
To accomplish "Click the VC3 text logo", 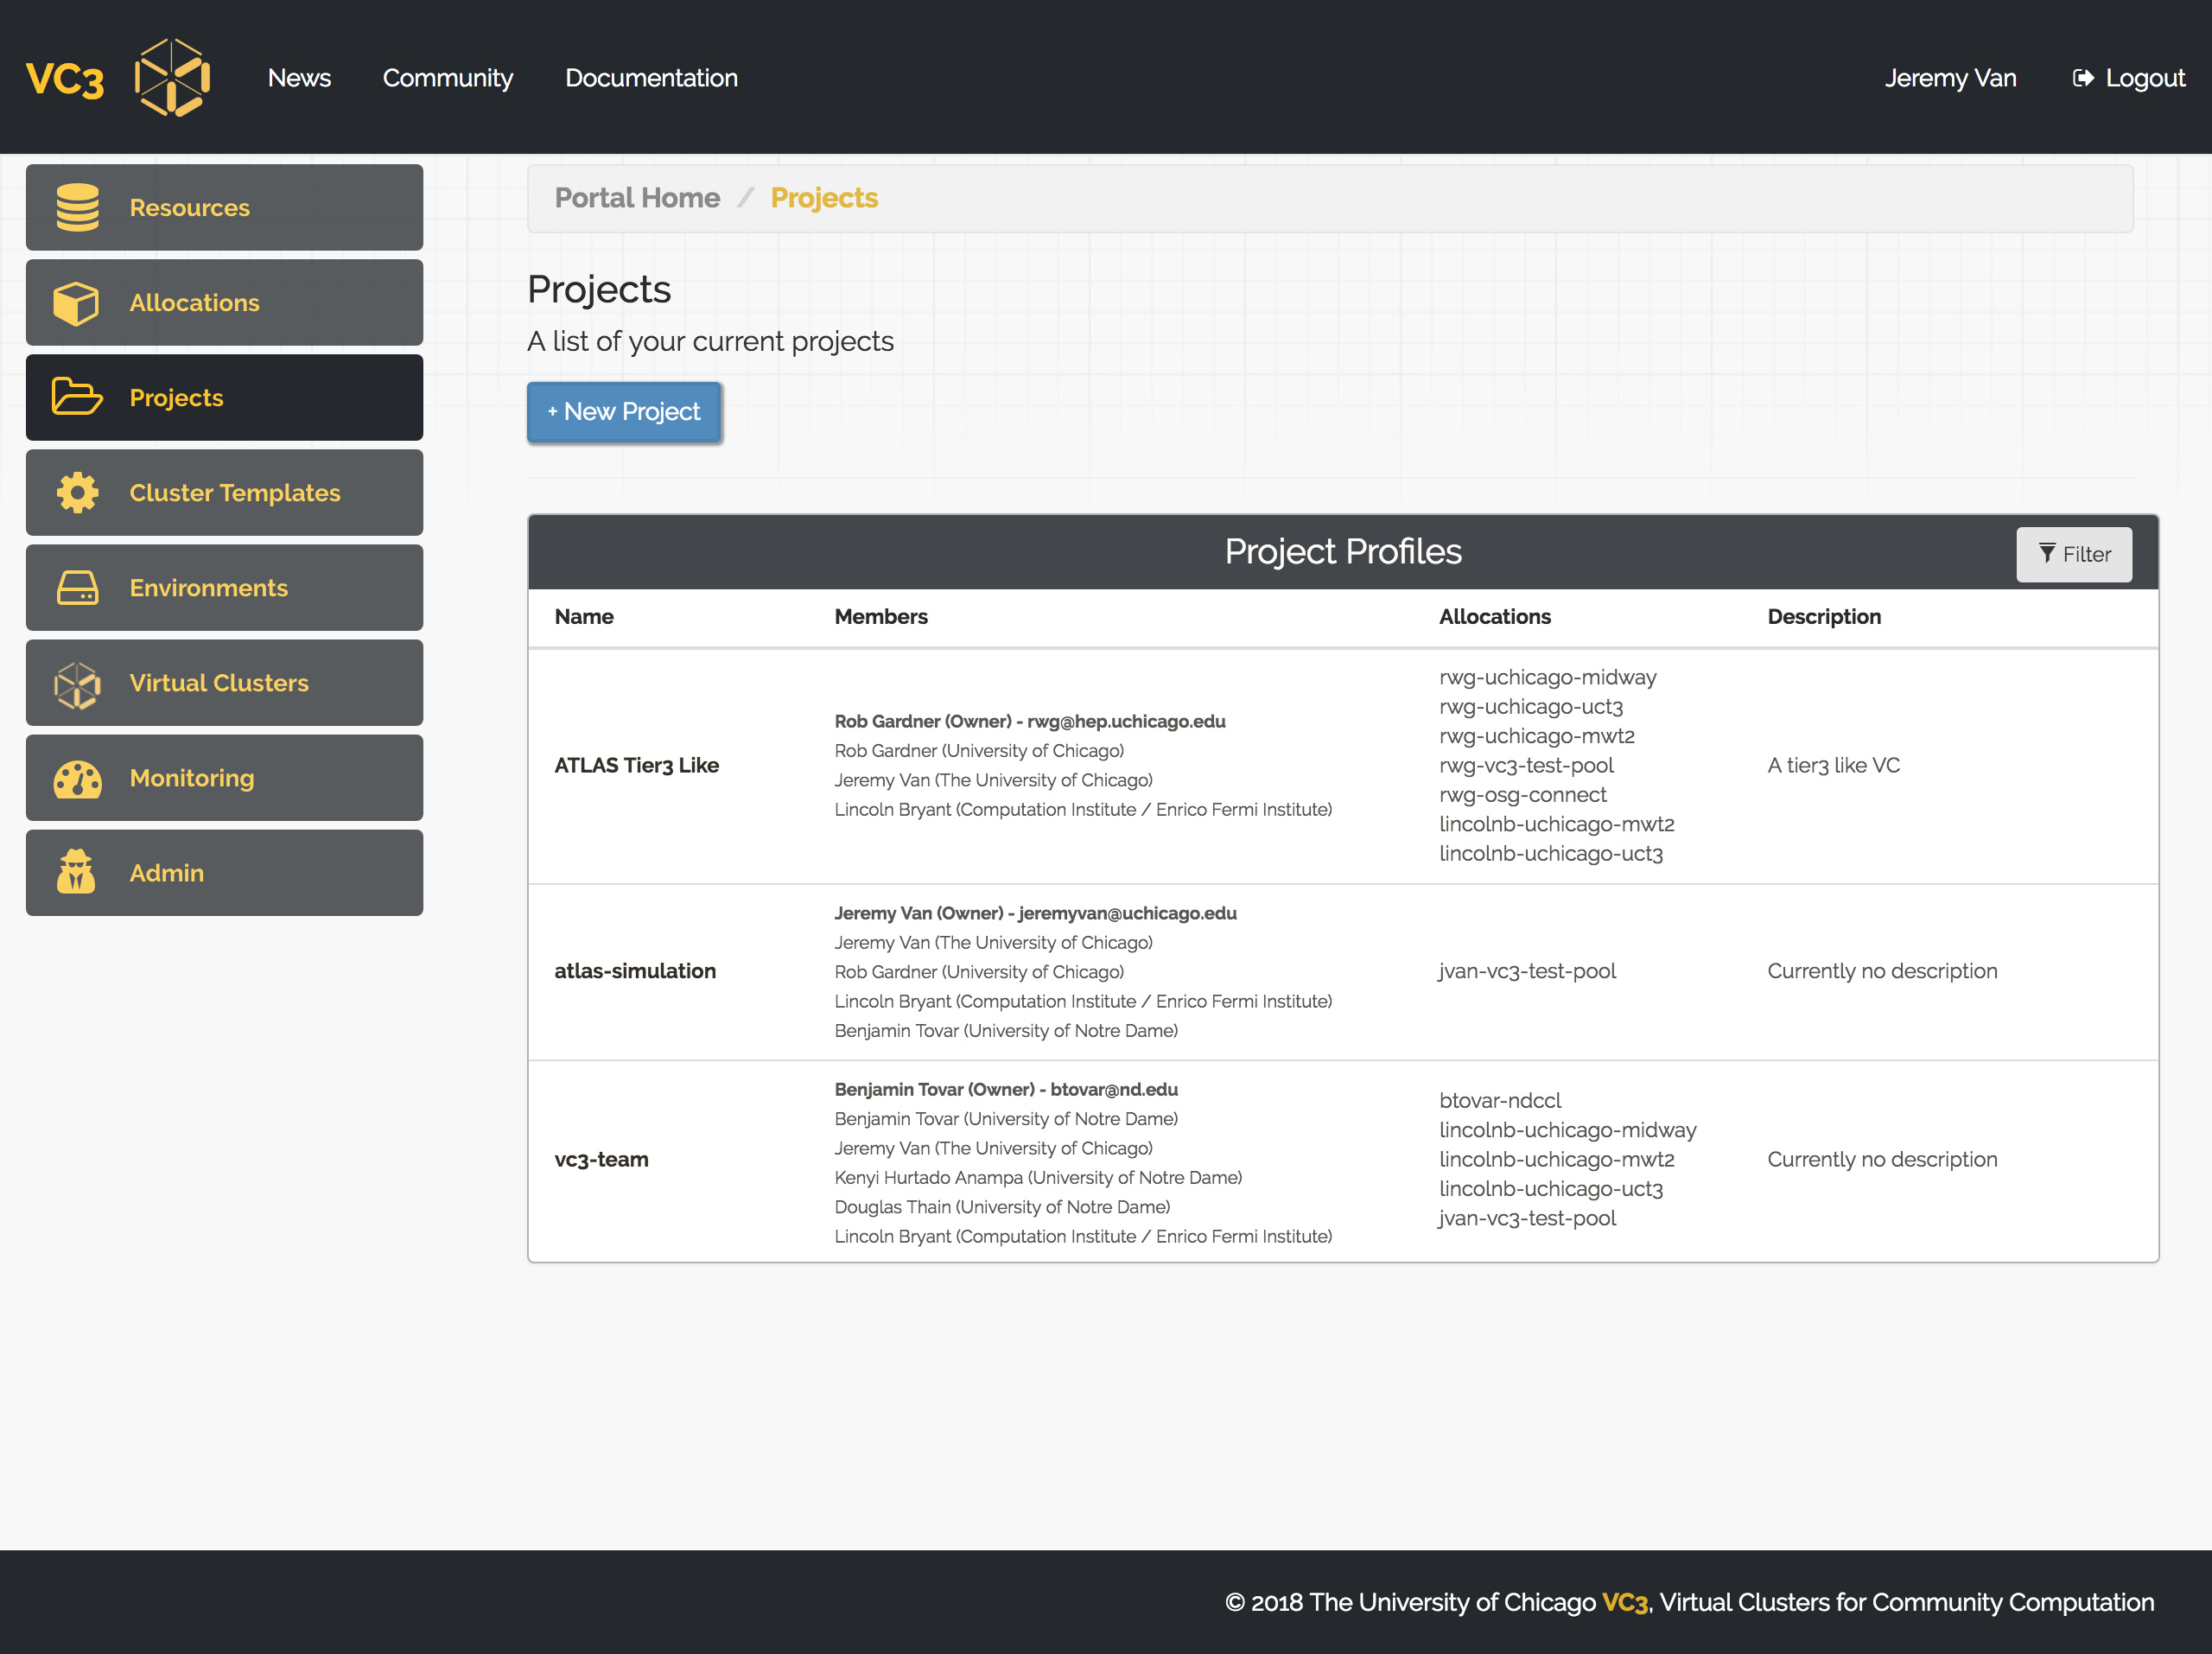I will tap(65, 80).
